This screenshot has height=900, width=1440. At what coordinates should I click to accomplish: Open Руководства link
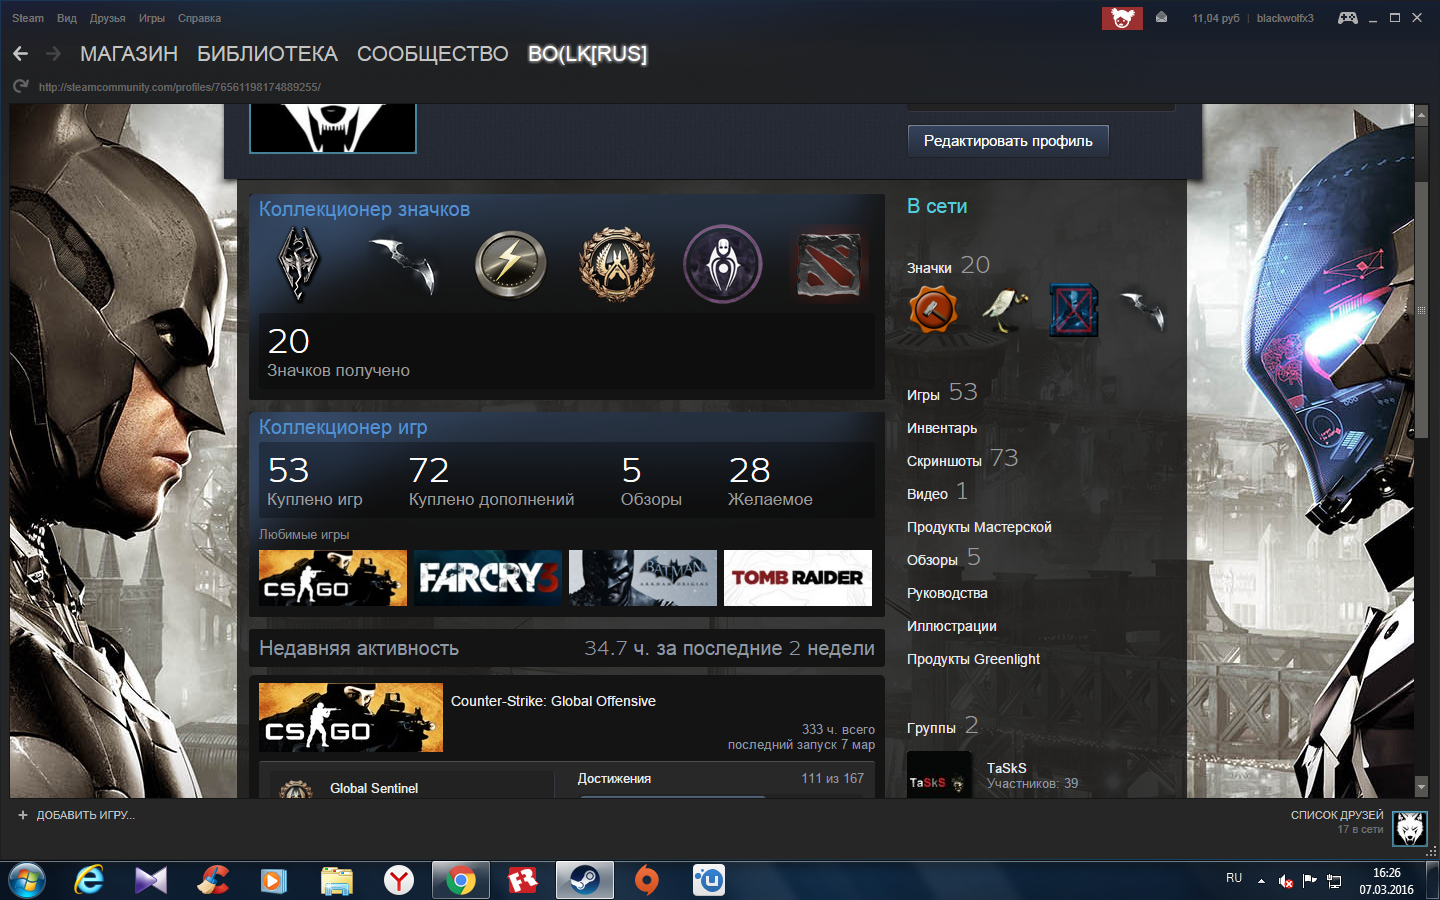[947, 593]
